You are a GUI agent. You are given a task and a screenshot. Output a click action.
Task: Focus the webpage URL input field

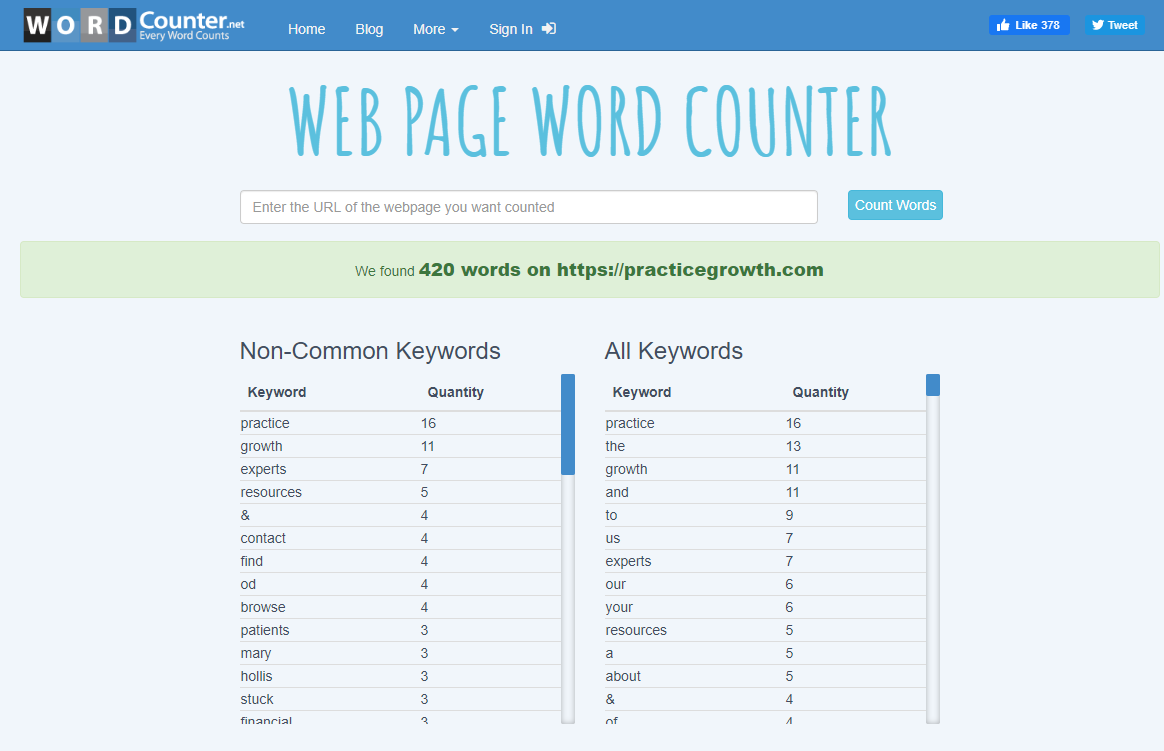(529, 207)
